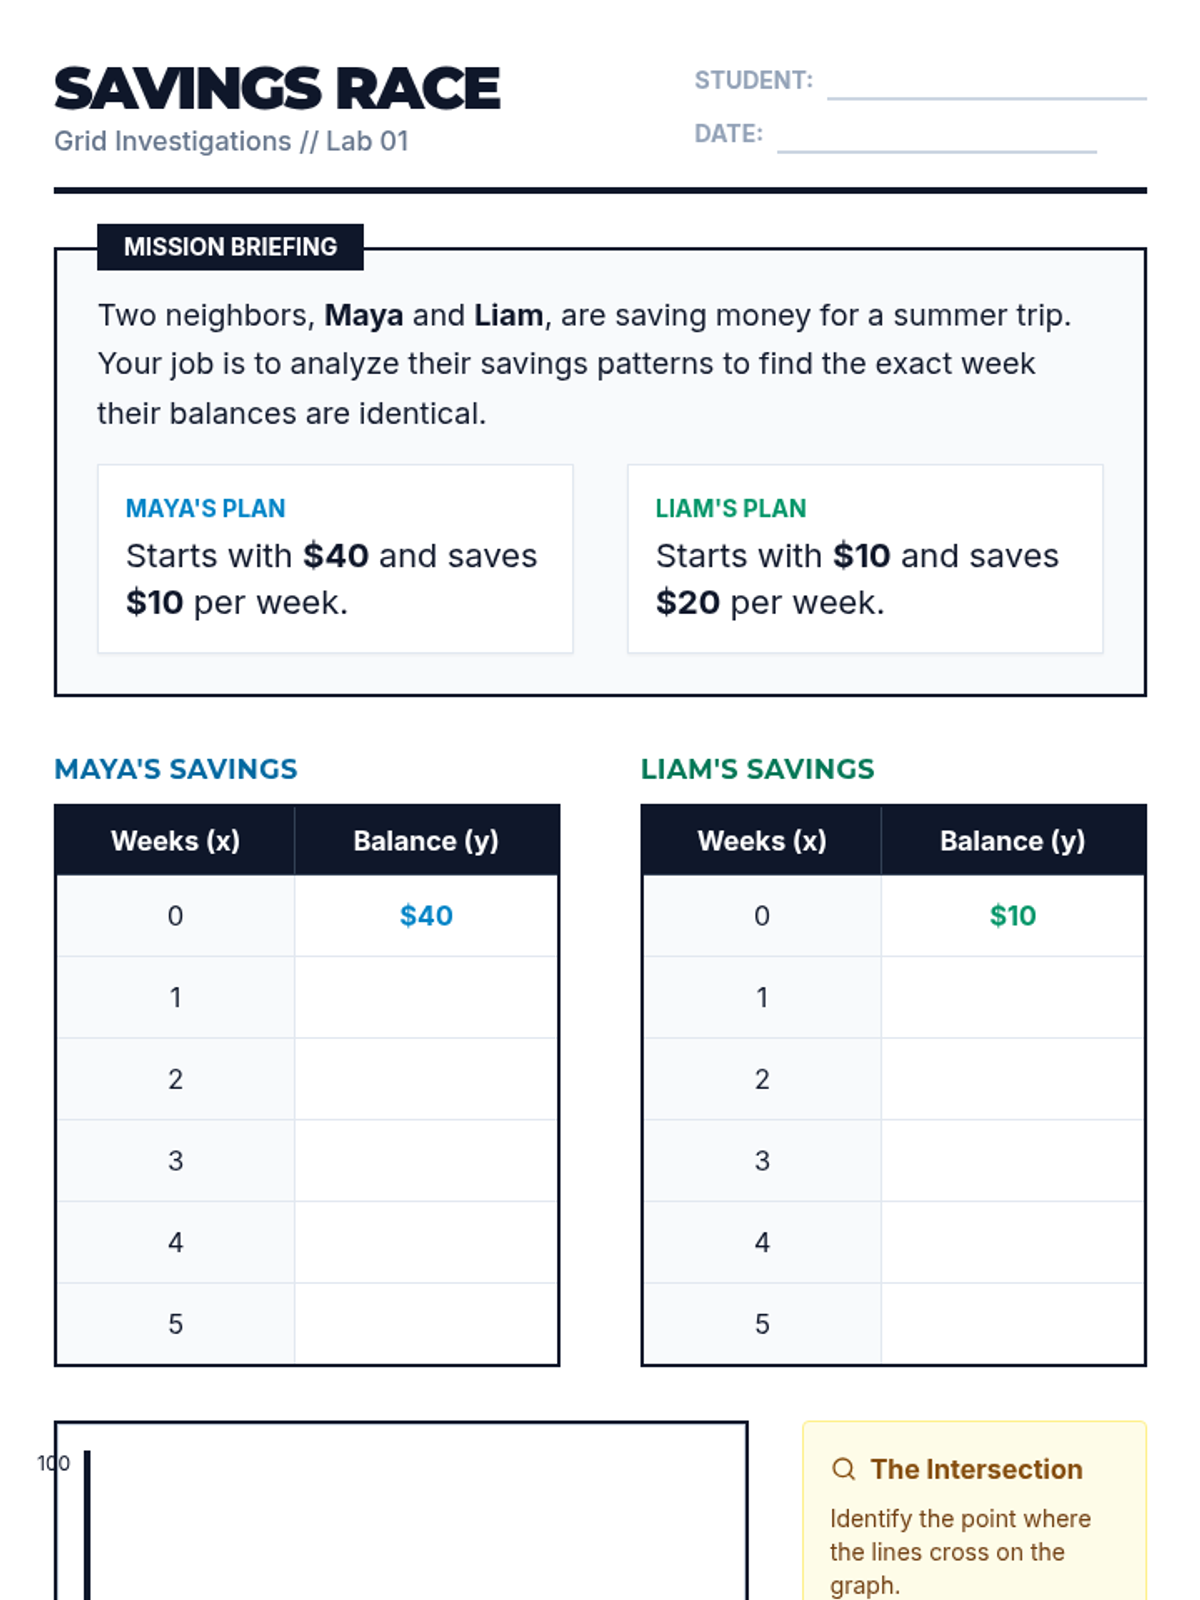Click the Liam's Plan card
The height and width of the screenshot is (1600, 1200).
tap(865, 559)
